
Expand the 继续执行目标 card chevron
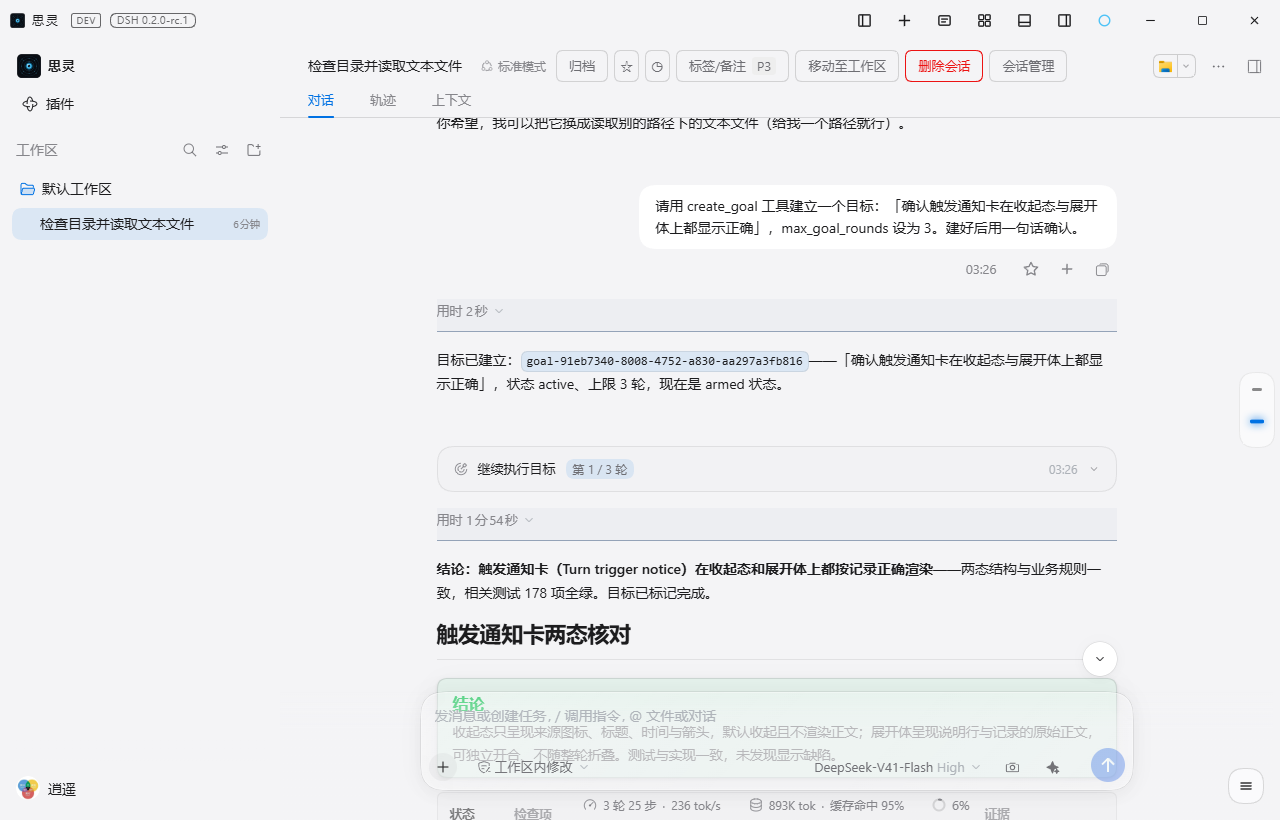tap(1094, 469)
